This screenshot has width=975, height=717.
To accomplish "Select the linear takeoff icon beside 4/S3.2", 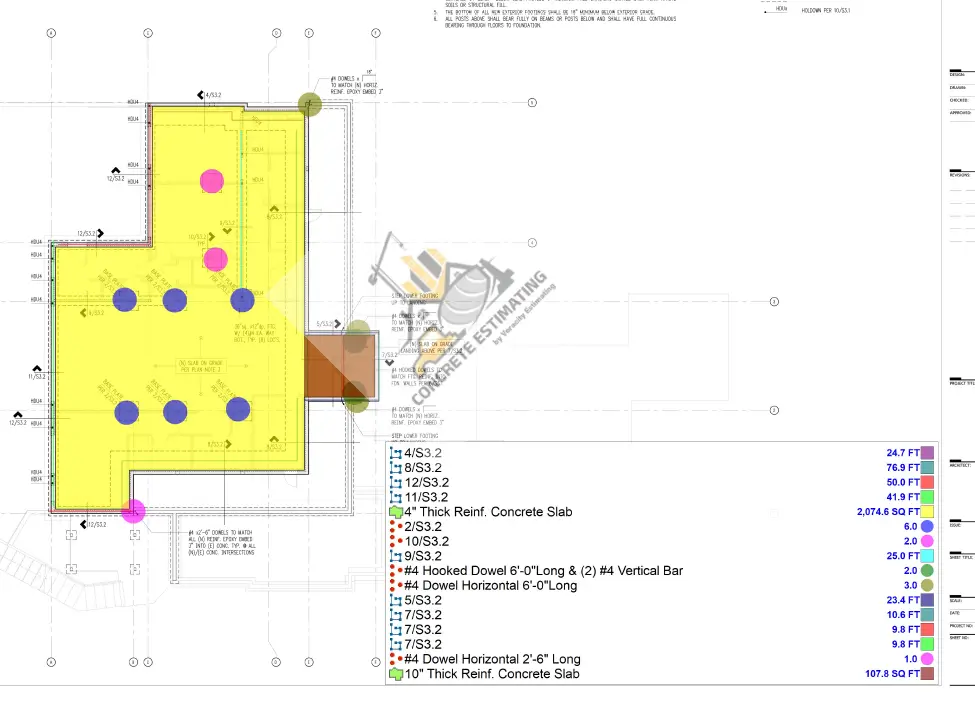I will coord(394,452).
